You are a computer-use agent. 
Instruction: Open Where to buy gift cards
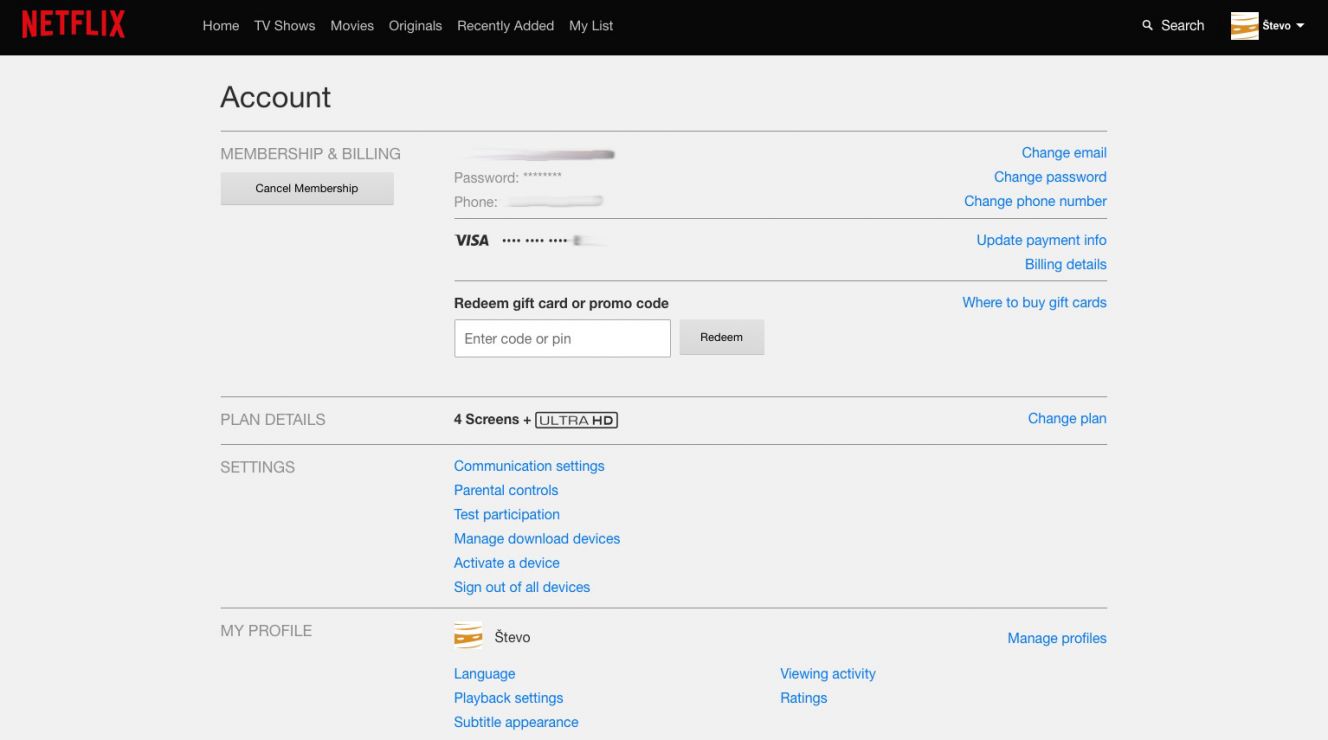tap(1034, 302)
